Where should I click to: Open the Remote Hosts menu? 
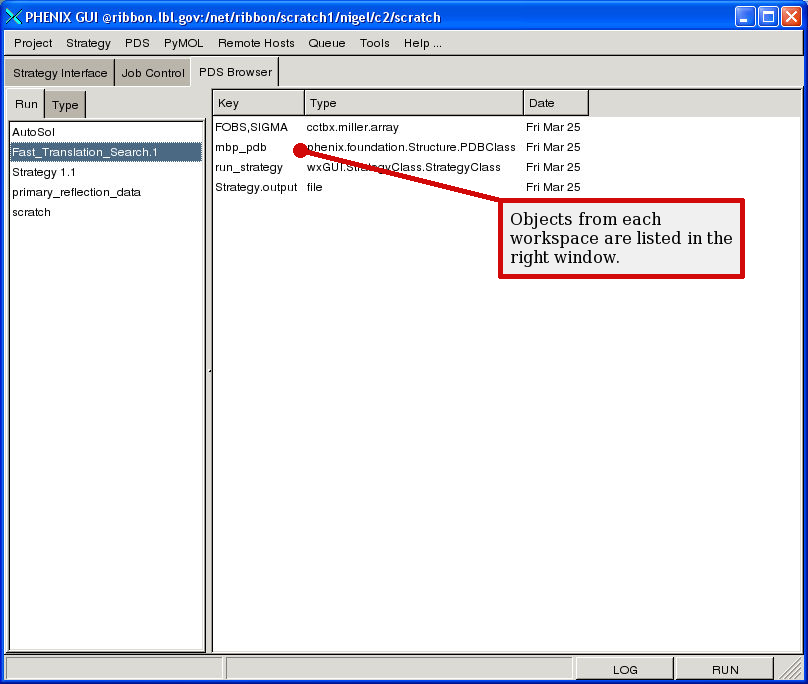coord(256,43)
